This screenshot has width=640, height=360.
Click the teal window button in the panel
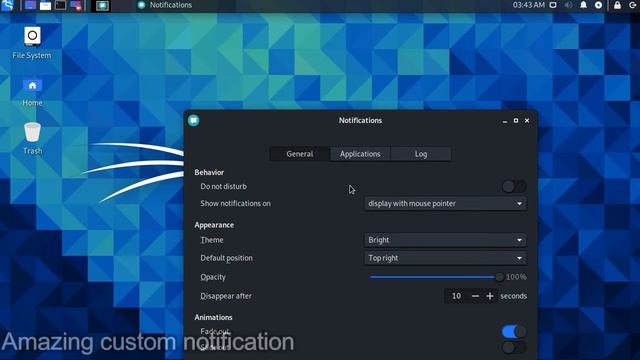[x=102, y=5]
